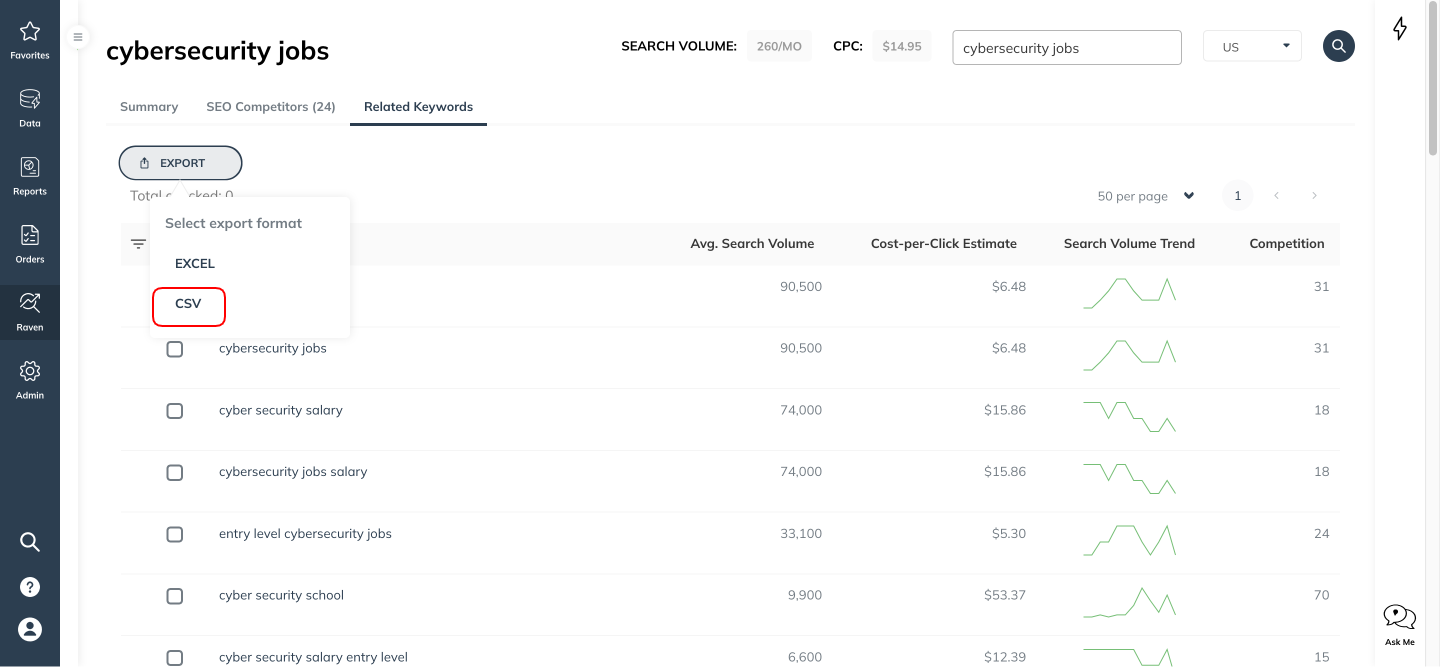Open Favorites in the sidebar
1440x667 pixels.
(x=30, y=41)
